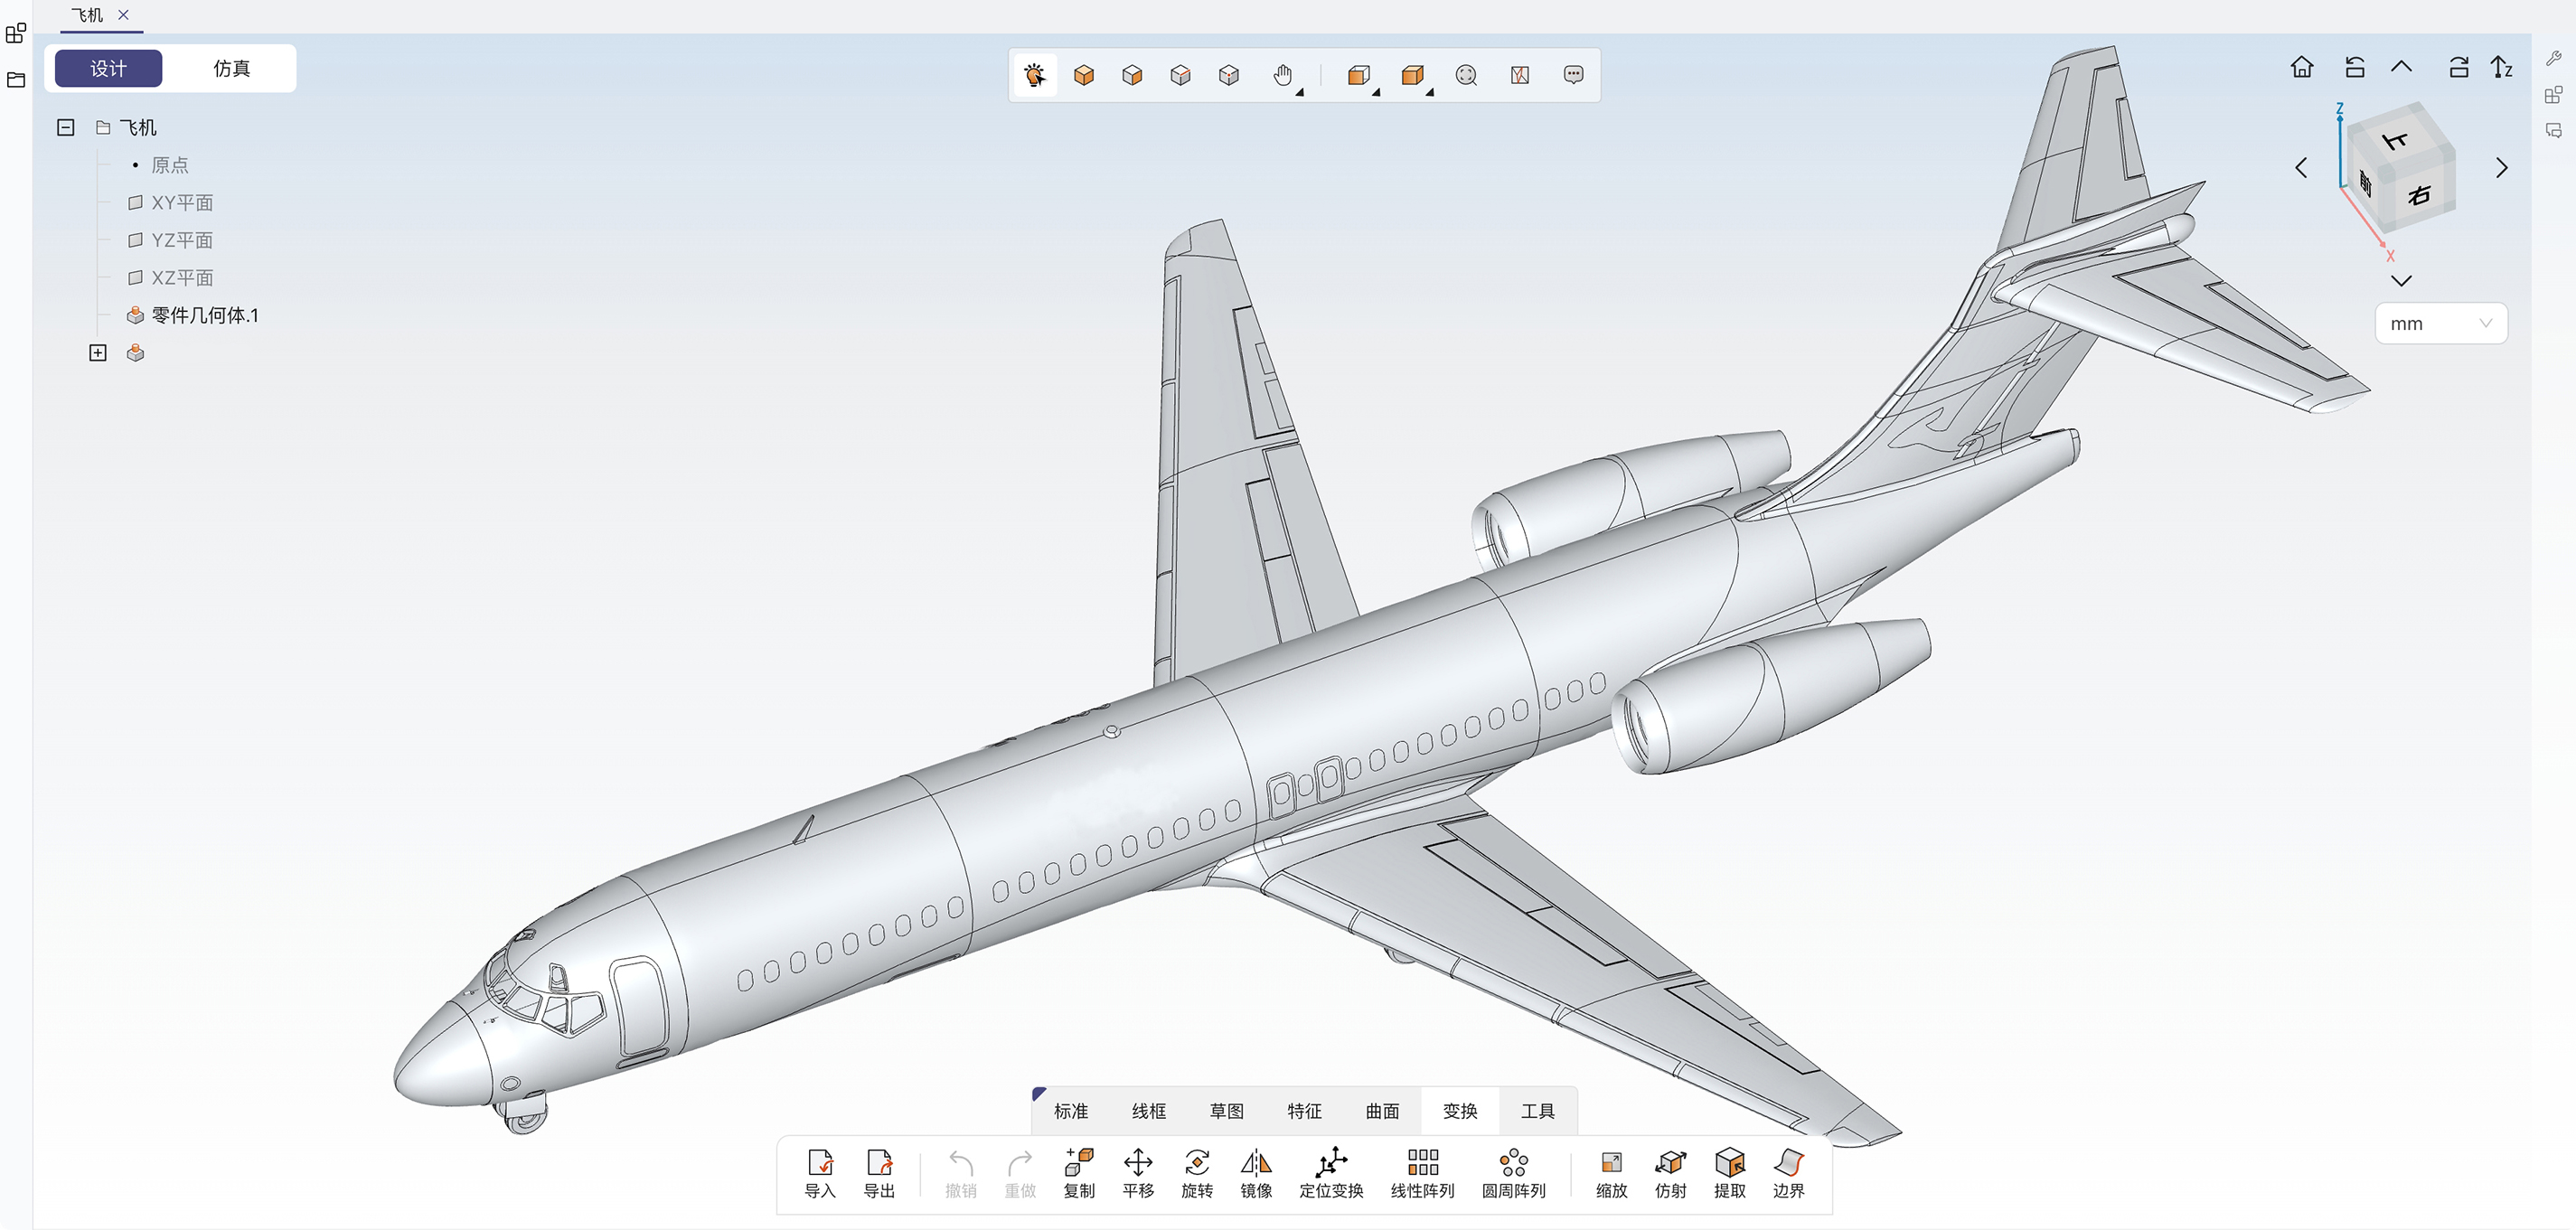This screenshot has height=1230, width=2576.
Task: Select the Pan hand tool in top toolbar
Action: [1283, 75]
